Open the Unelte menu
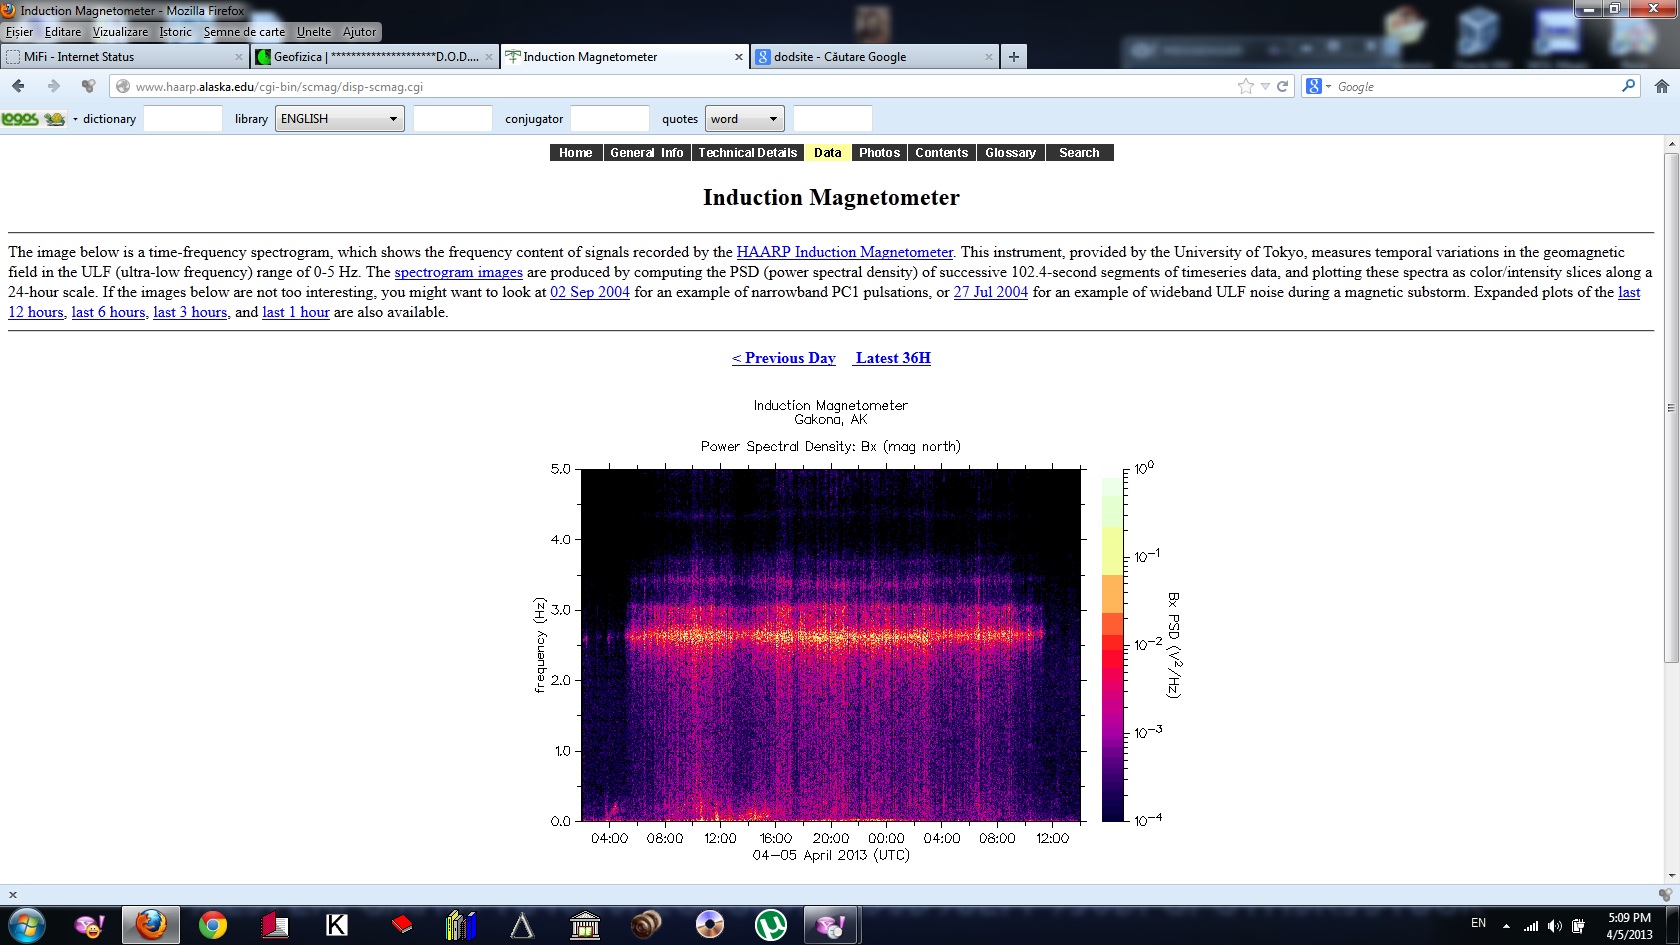1680x945 pixels. [x=313, y=32]
